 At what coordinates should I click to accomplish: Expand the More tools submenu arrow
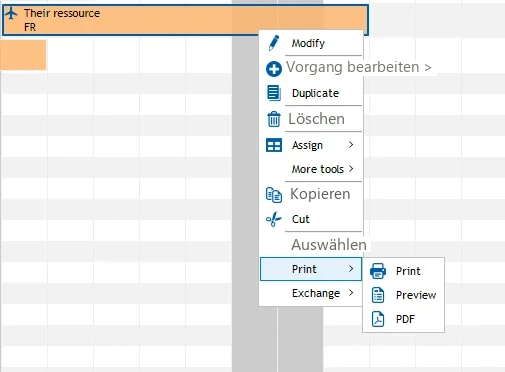pyautogui.click(x=351, y=169)
